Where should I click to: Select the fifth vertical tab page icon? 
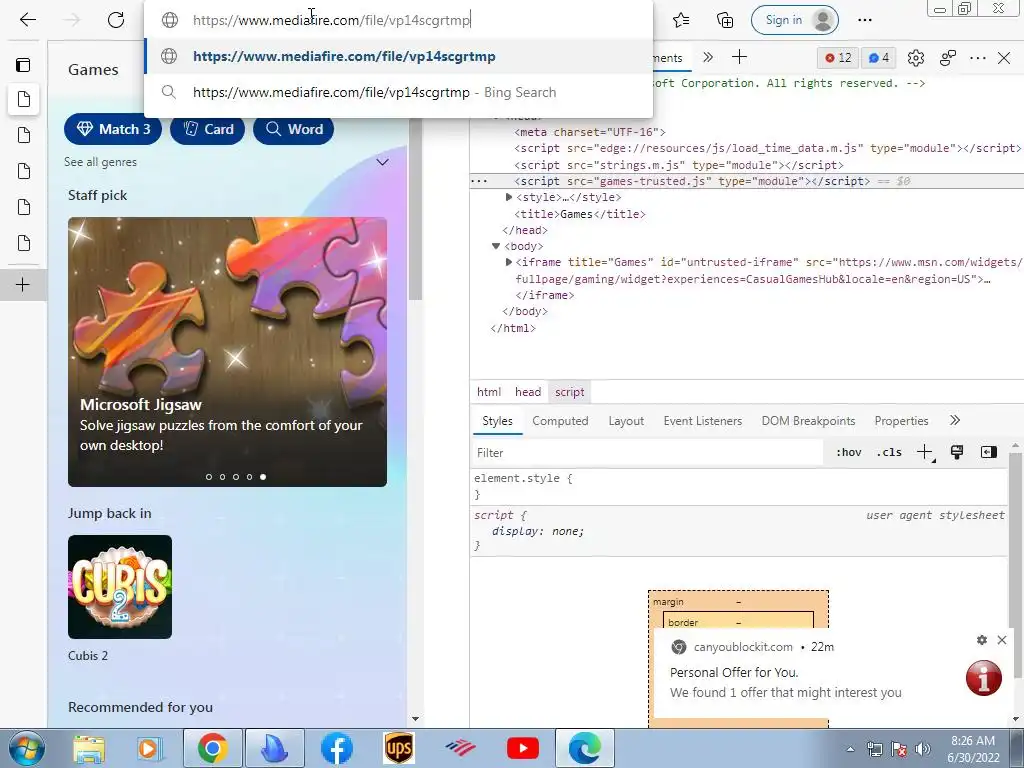coord(24,243)
